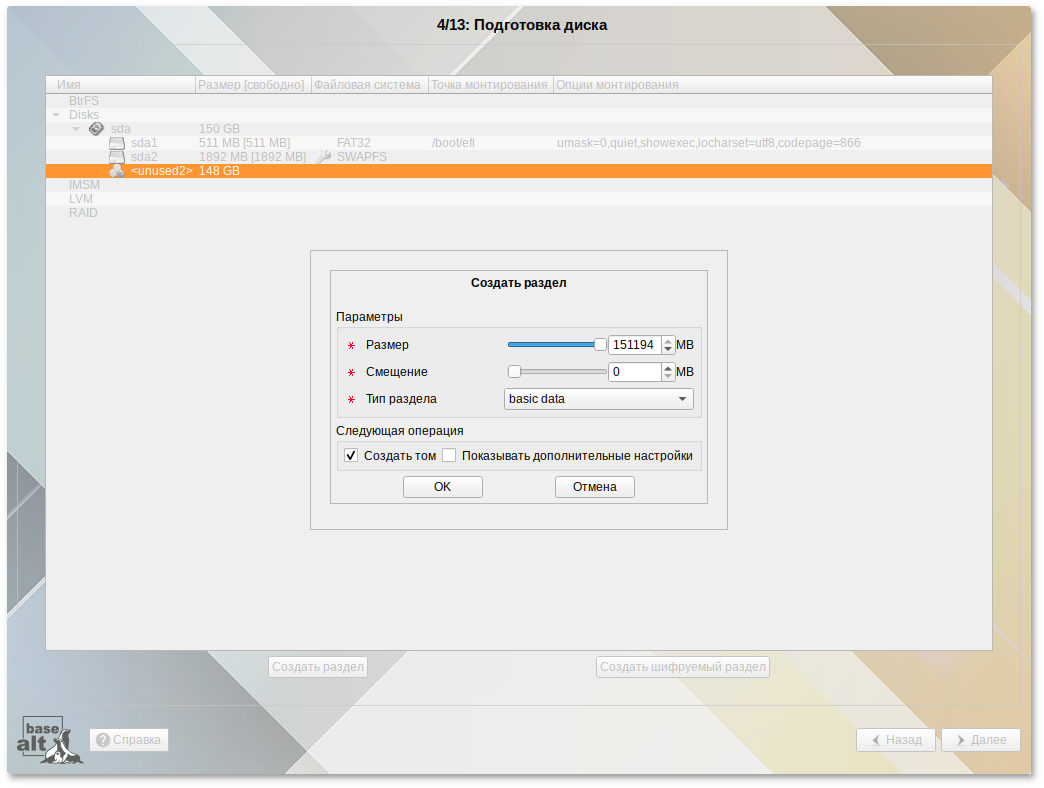
Task: Uncheck the Создать том checkbox
Action: coord(351,455)
